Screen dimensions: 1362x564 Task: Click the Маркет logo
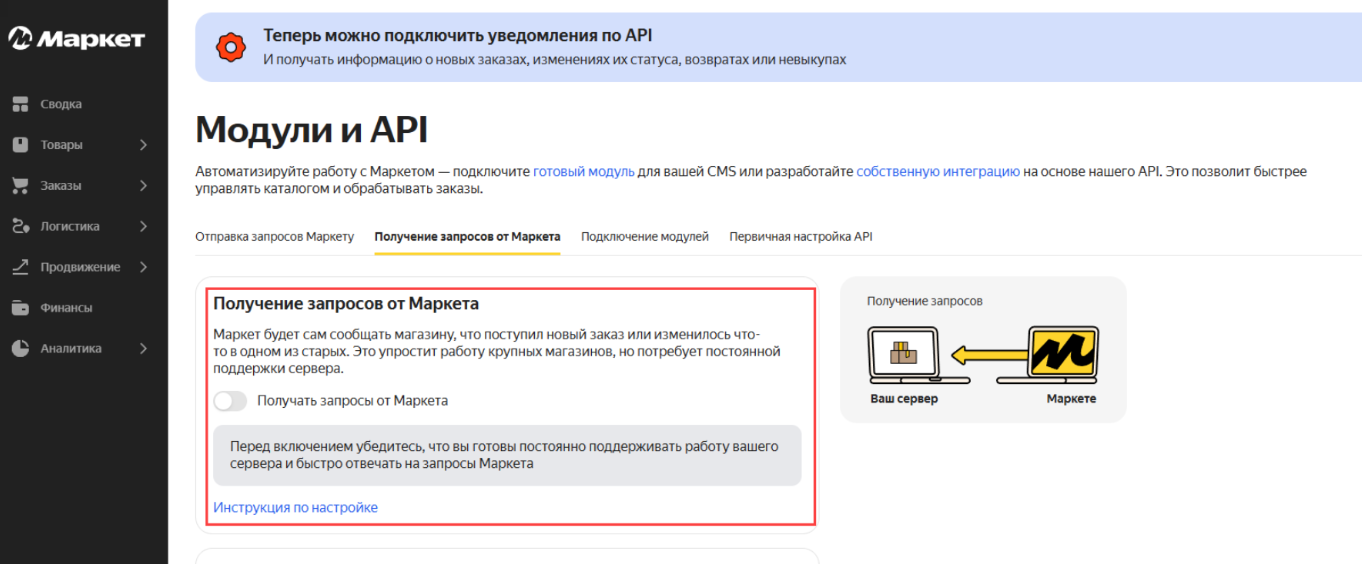point(77,39)
